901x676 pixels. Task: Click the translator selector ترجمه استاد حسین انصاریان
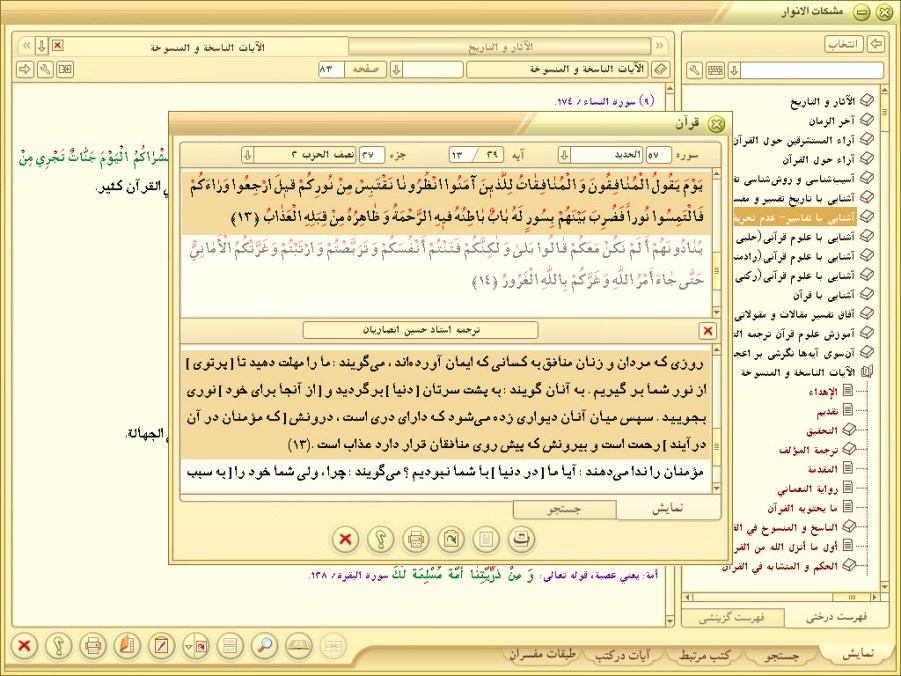point(421,330)
